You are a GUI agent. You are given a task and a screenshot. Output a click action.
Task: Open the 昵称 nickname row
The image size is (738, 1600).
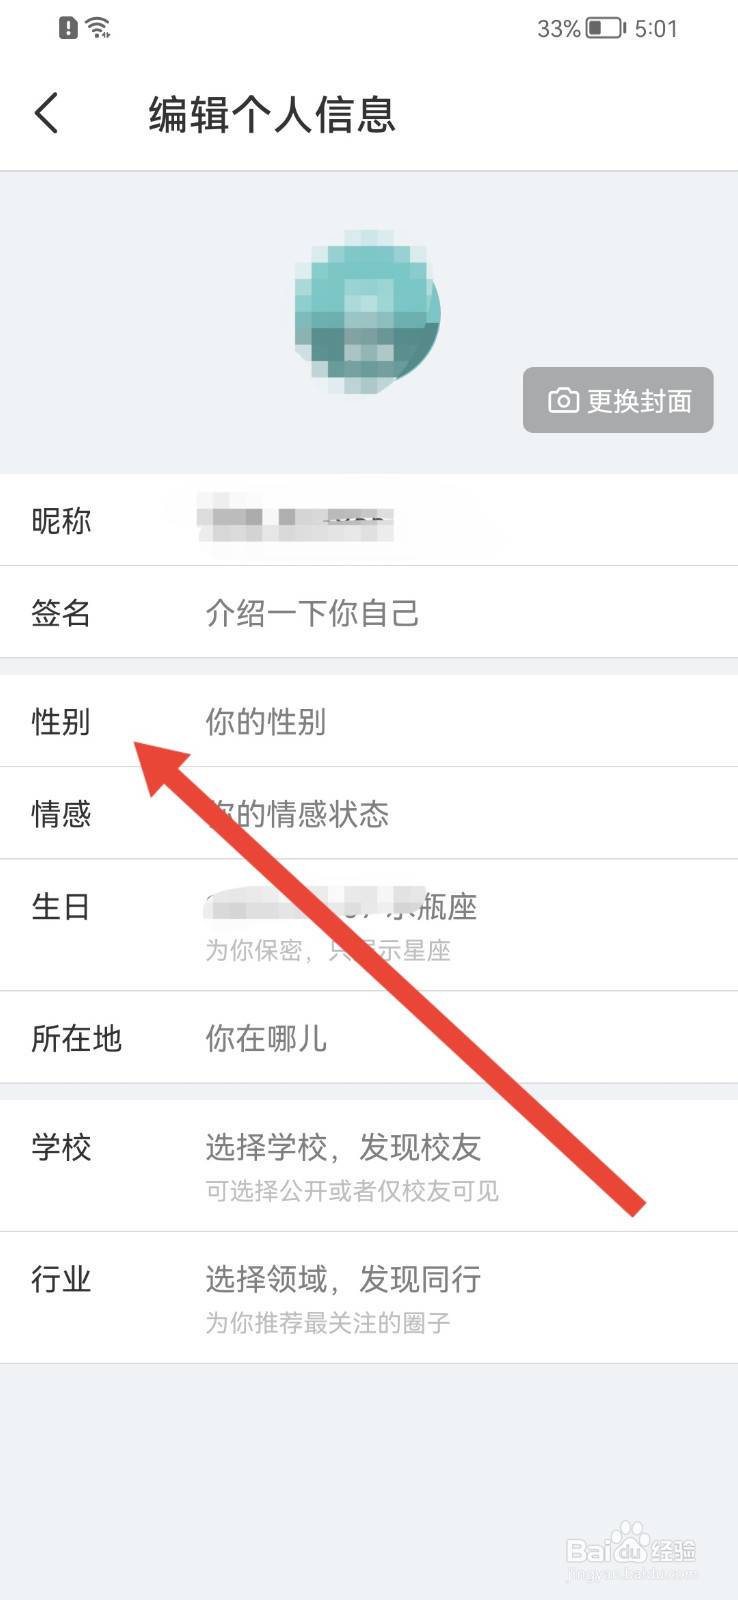(369, 520)
